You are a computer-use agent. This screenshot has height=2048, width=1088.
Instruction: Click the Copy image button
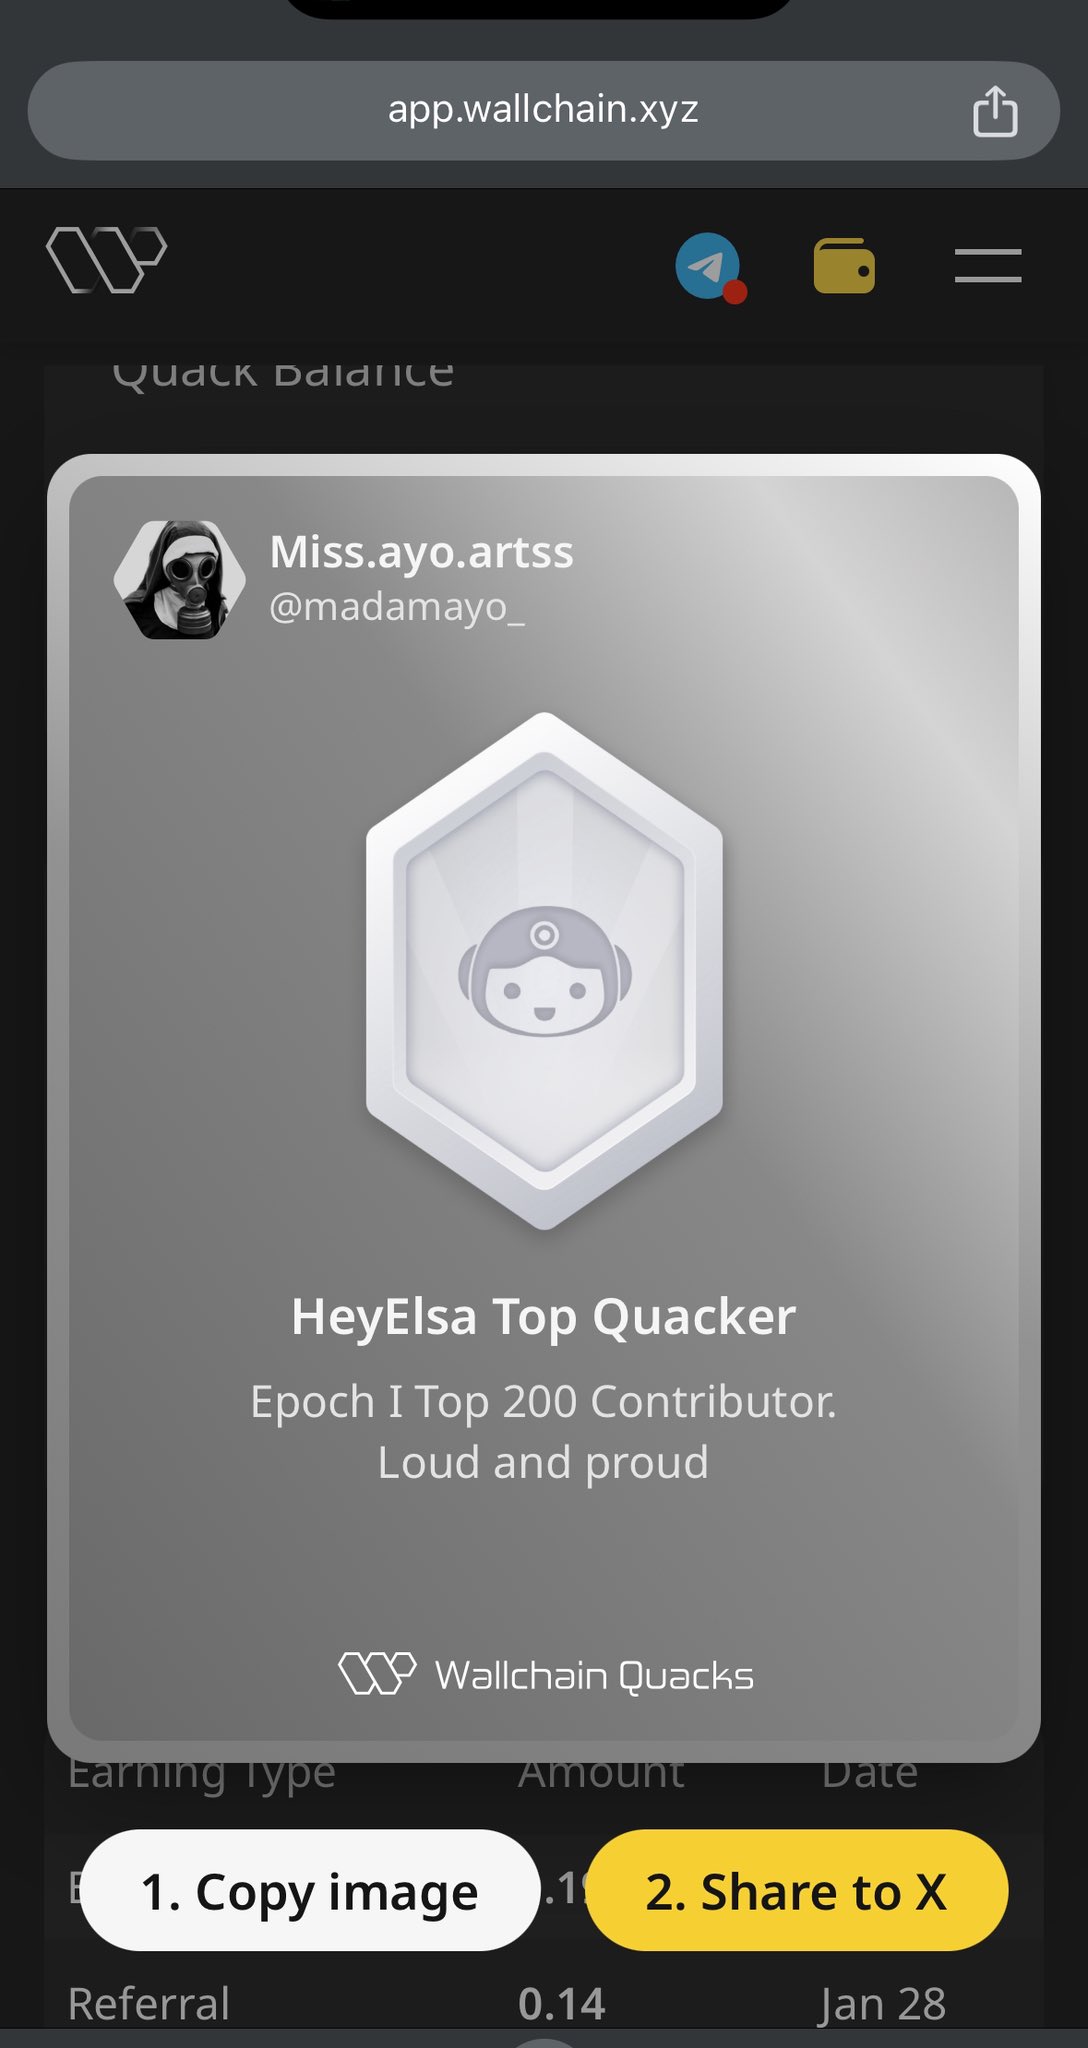309,1890
